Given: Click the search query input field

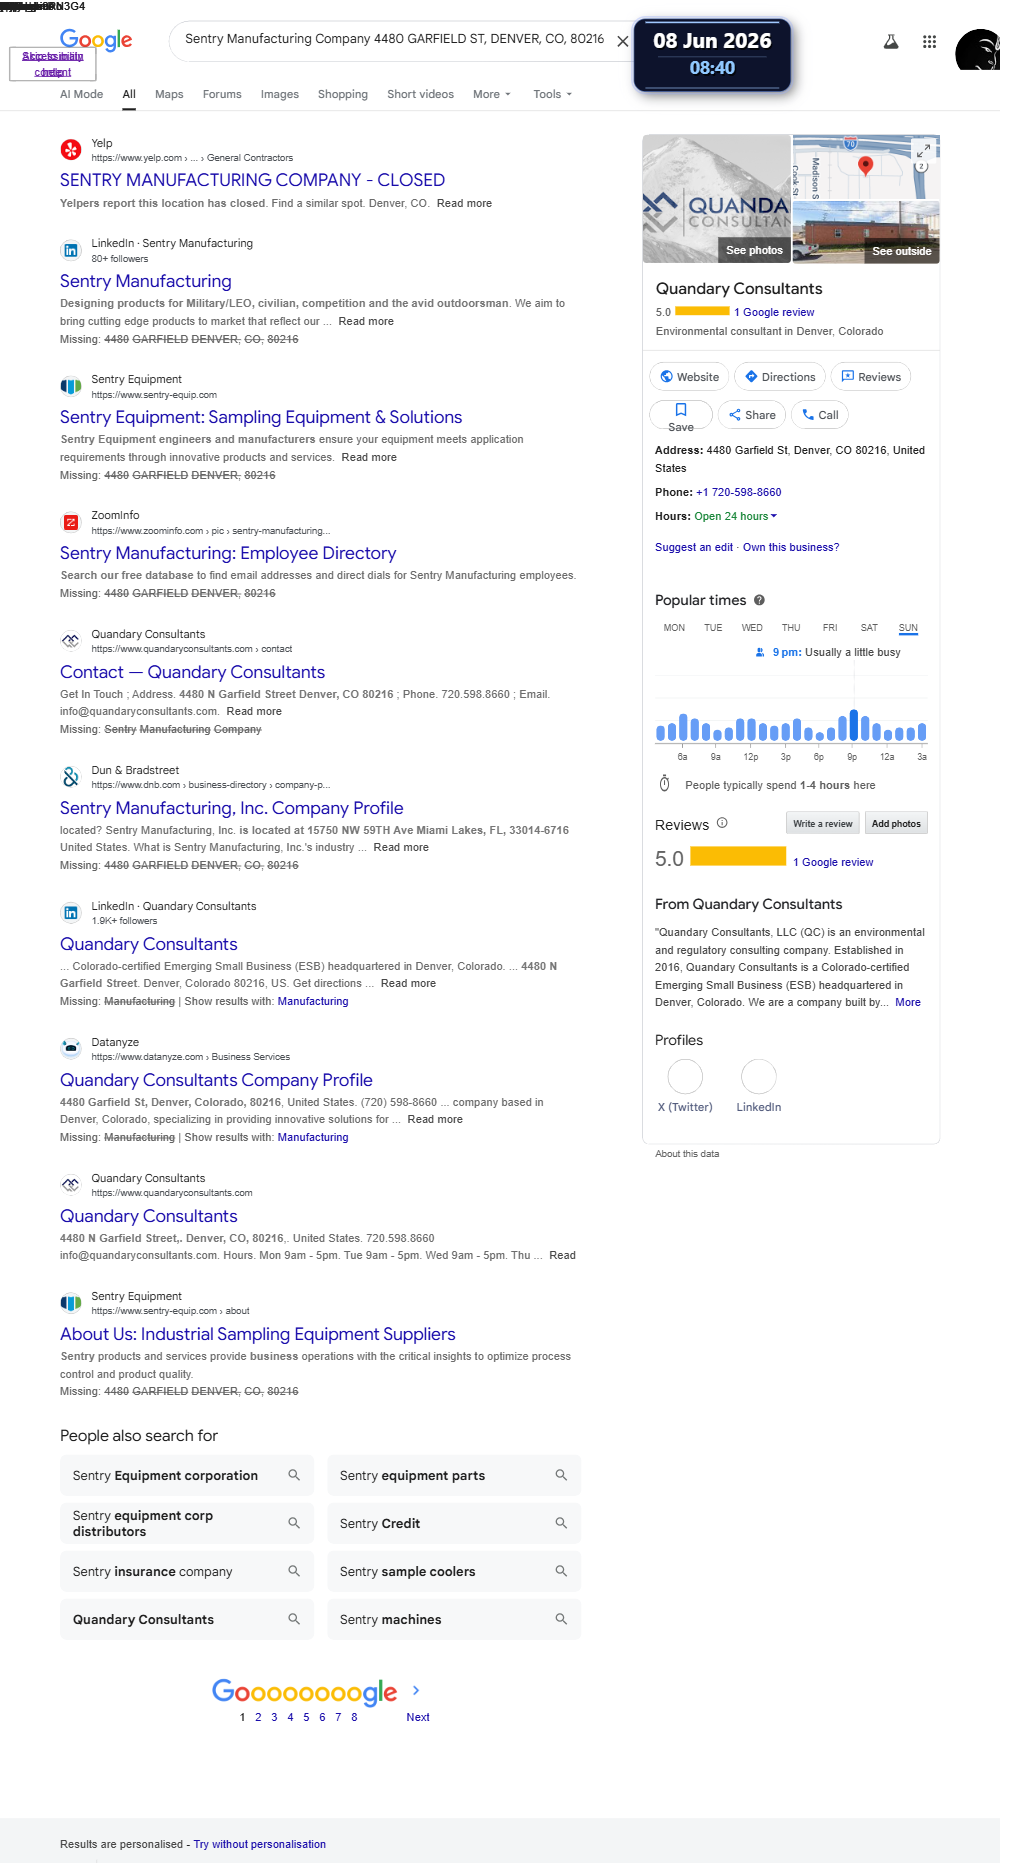Looking at the screenshot, I should tap(394, 39).
